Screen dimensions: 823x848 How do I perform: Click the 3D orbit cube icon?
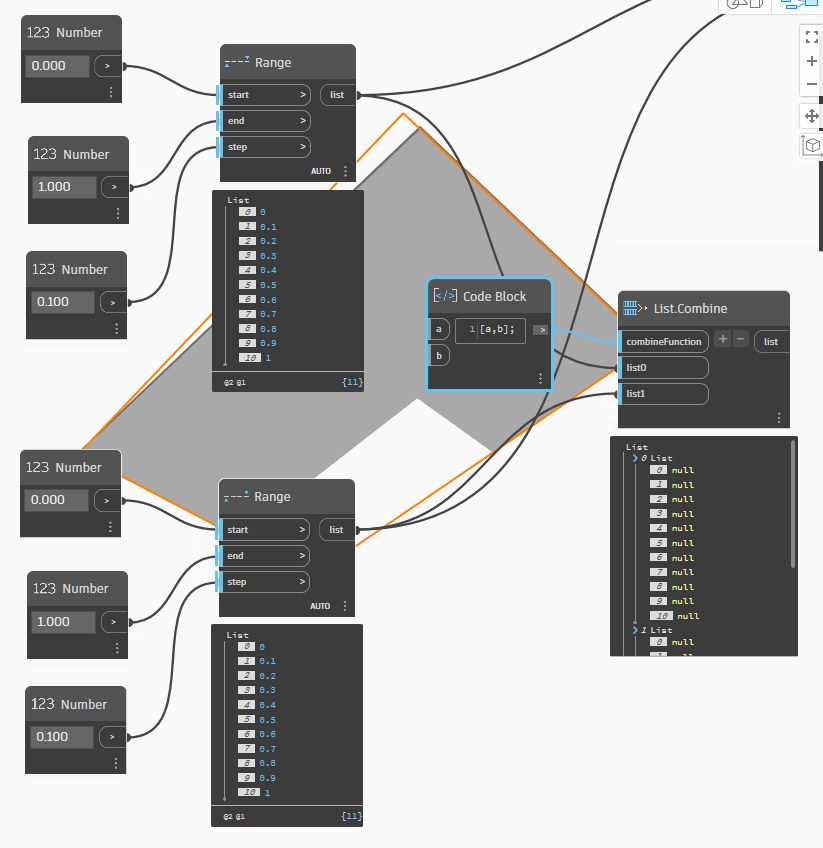(812, 146)
